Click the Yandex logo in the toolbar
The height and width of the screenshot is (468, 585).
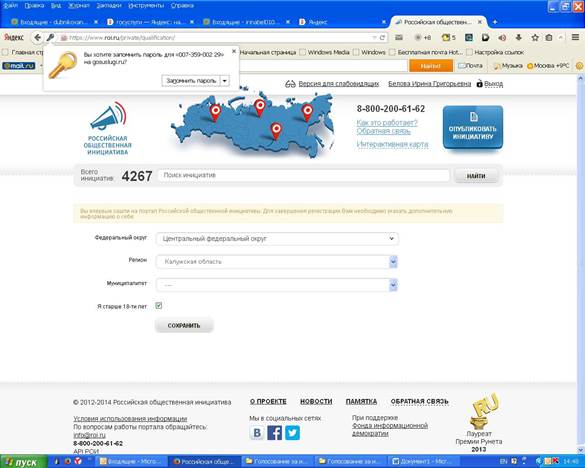[14, 37]
